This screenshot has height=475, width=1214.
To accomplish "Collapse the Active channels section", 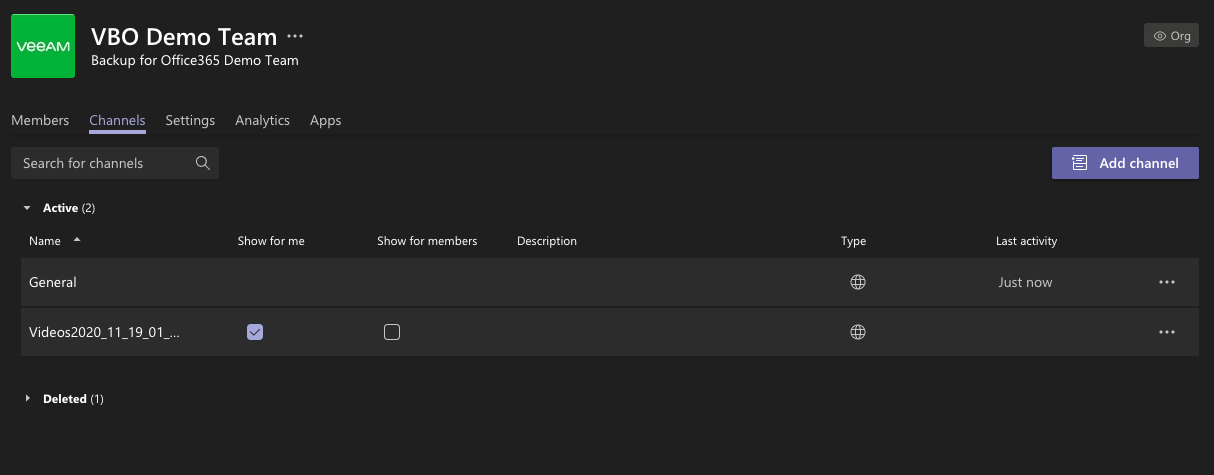I will [27, 208].
